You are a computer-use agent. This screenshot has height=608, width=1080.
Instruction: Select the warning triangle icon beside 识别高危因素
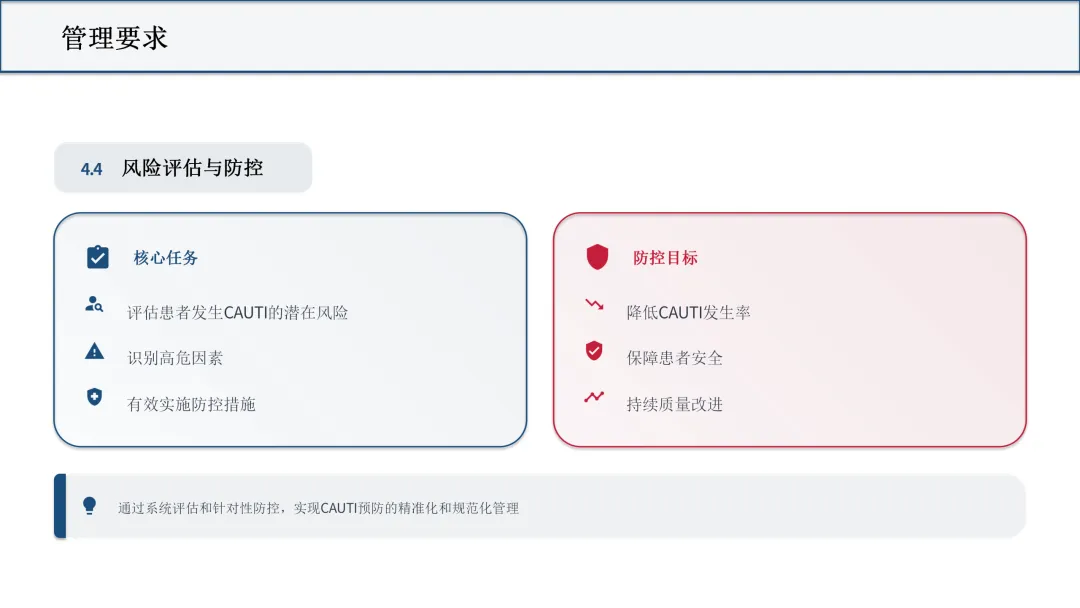point(94,351)
